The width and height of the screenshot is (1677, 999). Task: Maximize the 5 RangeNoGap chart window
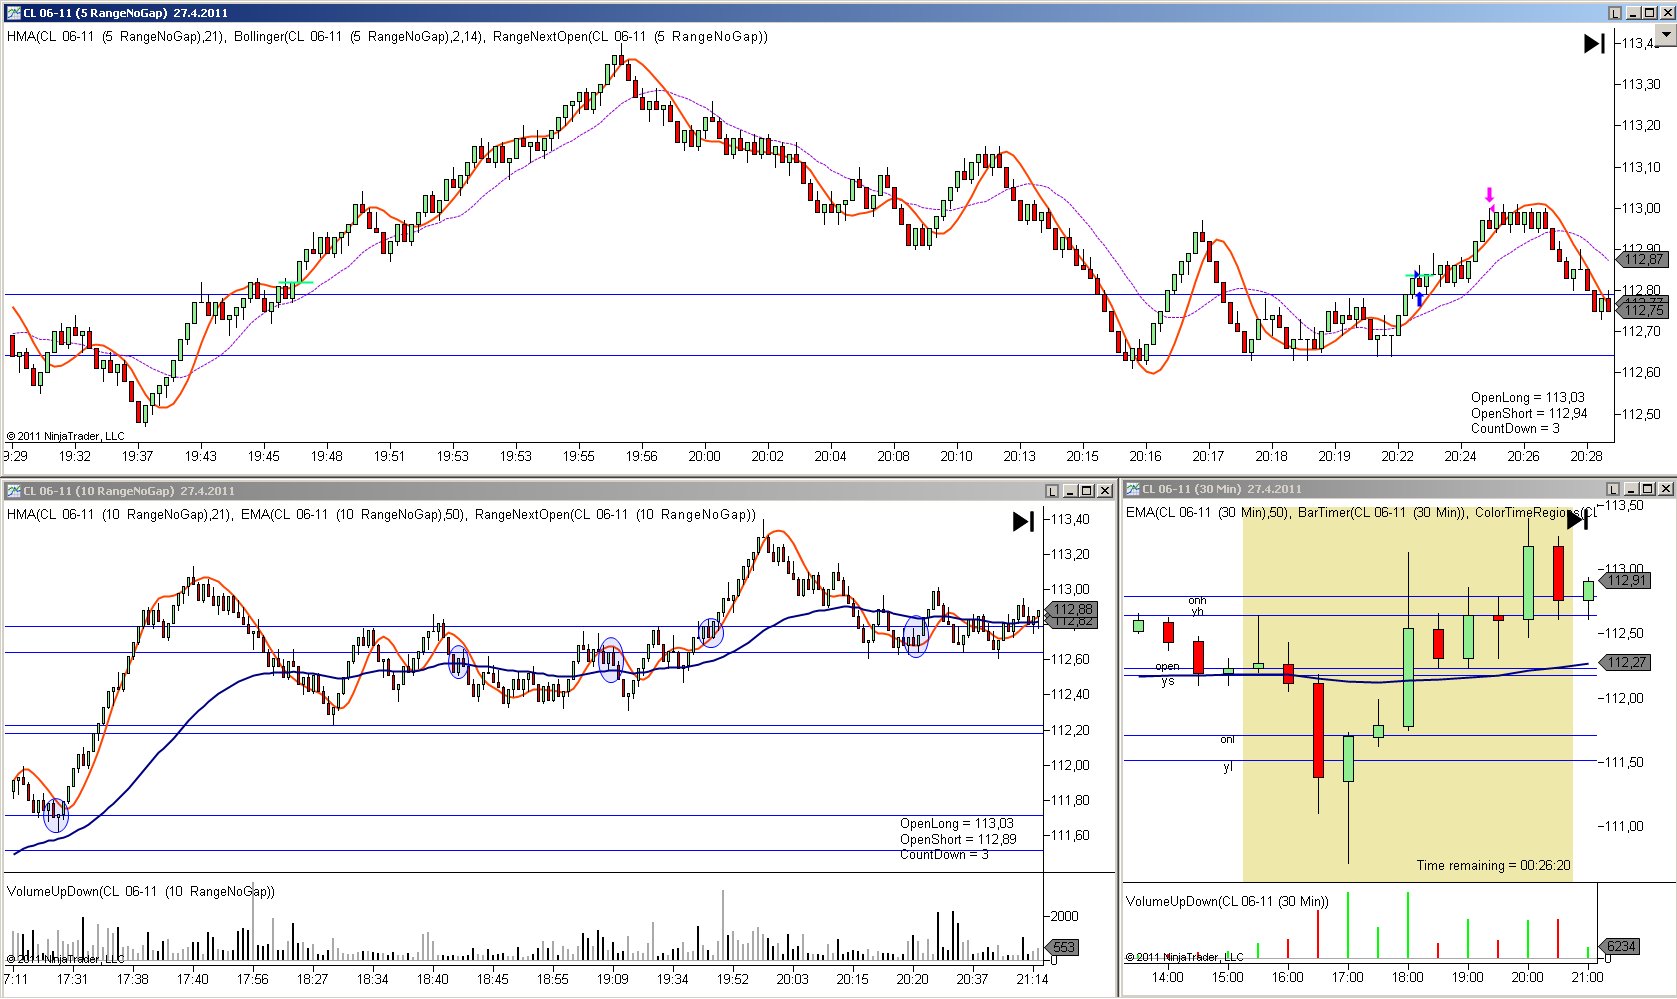[x=1651, y=13]
